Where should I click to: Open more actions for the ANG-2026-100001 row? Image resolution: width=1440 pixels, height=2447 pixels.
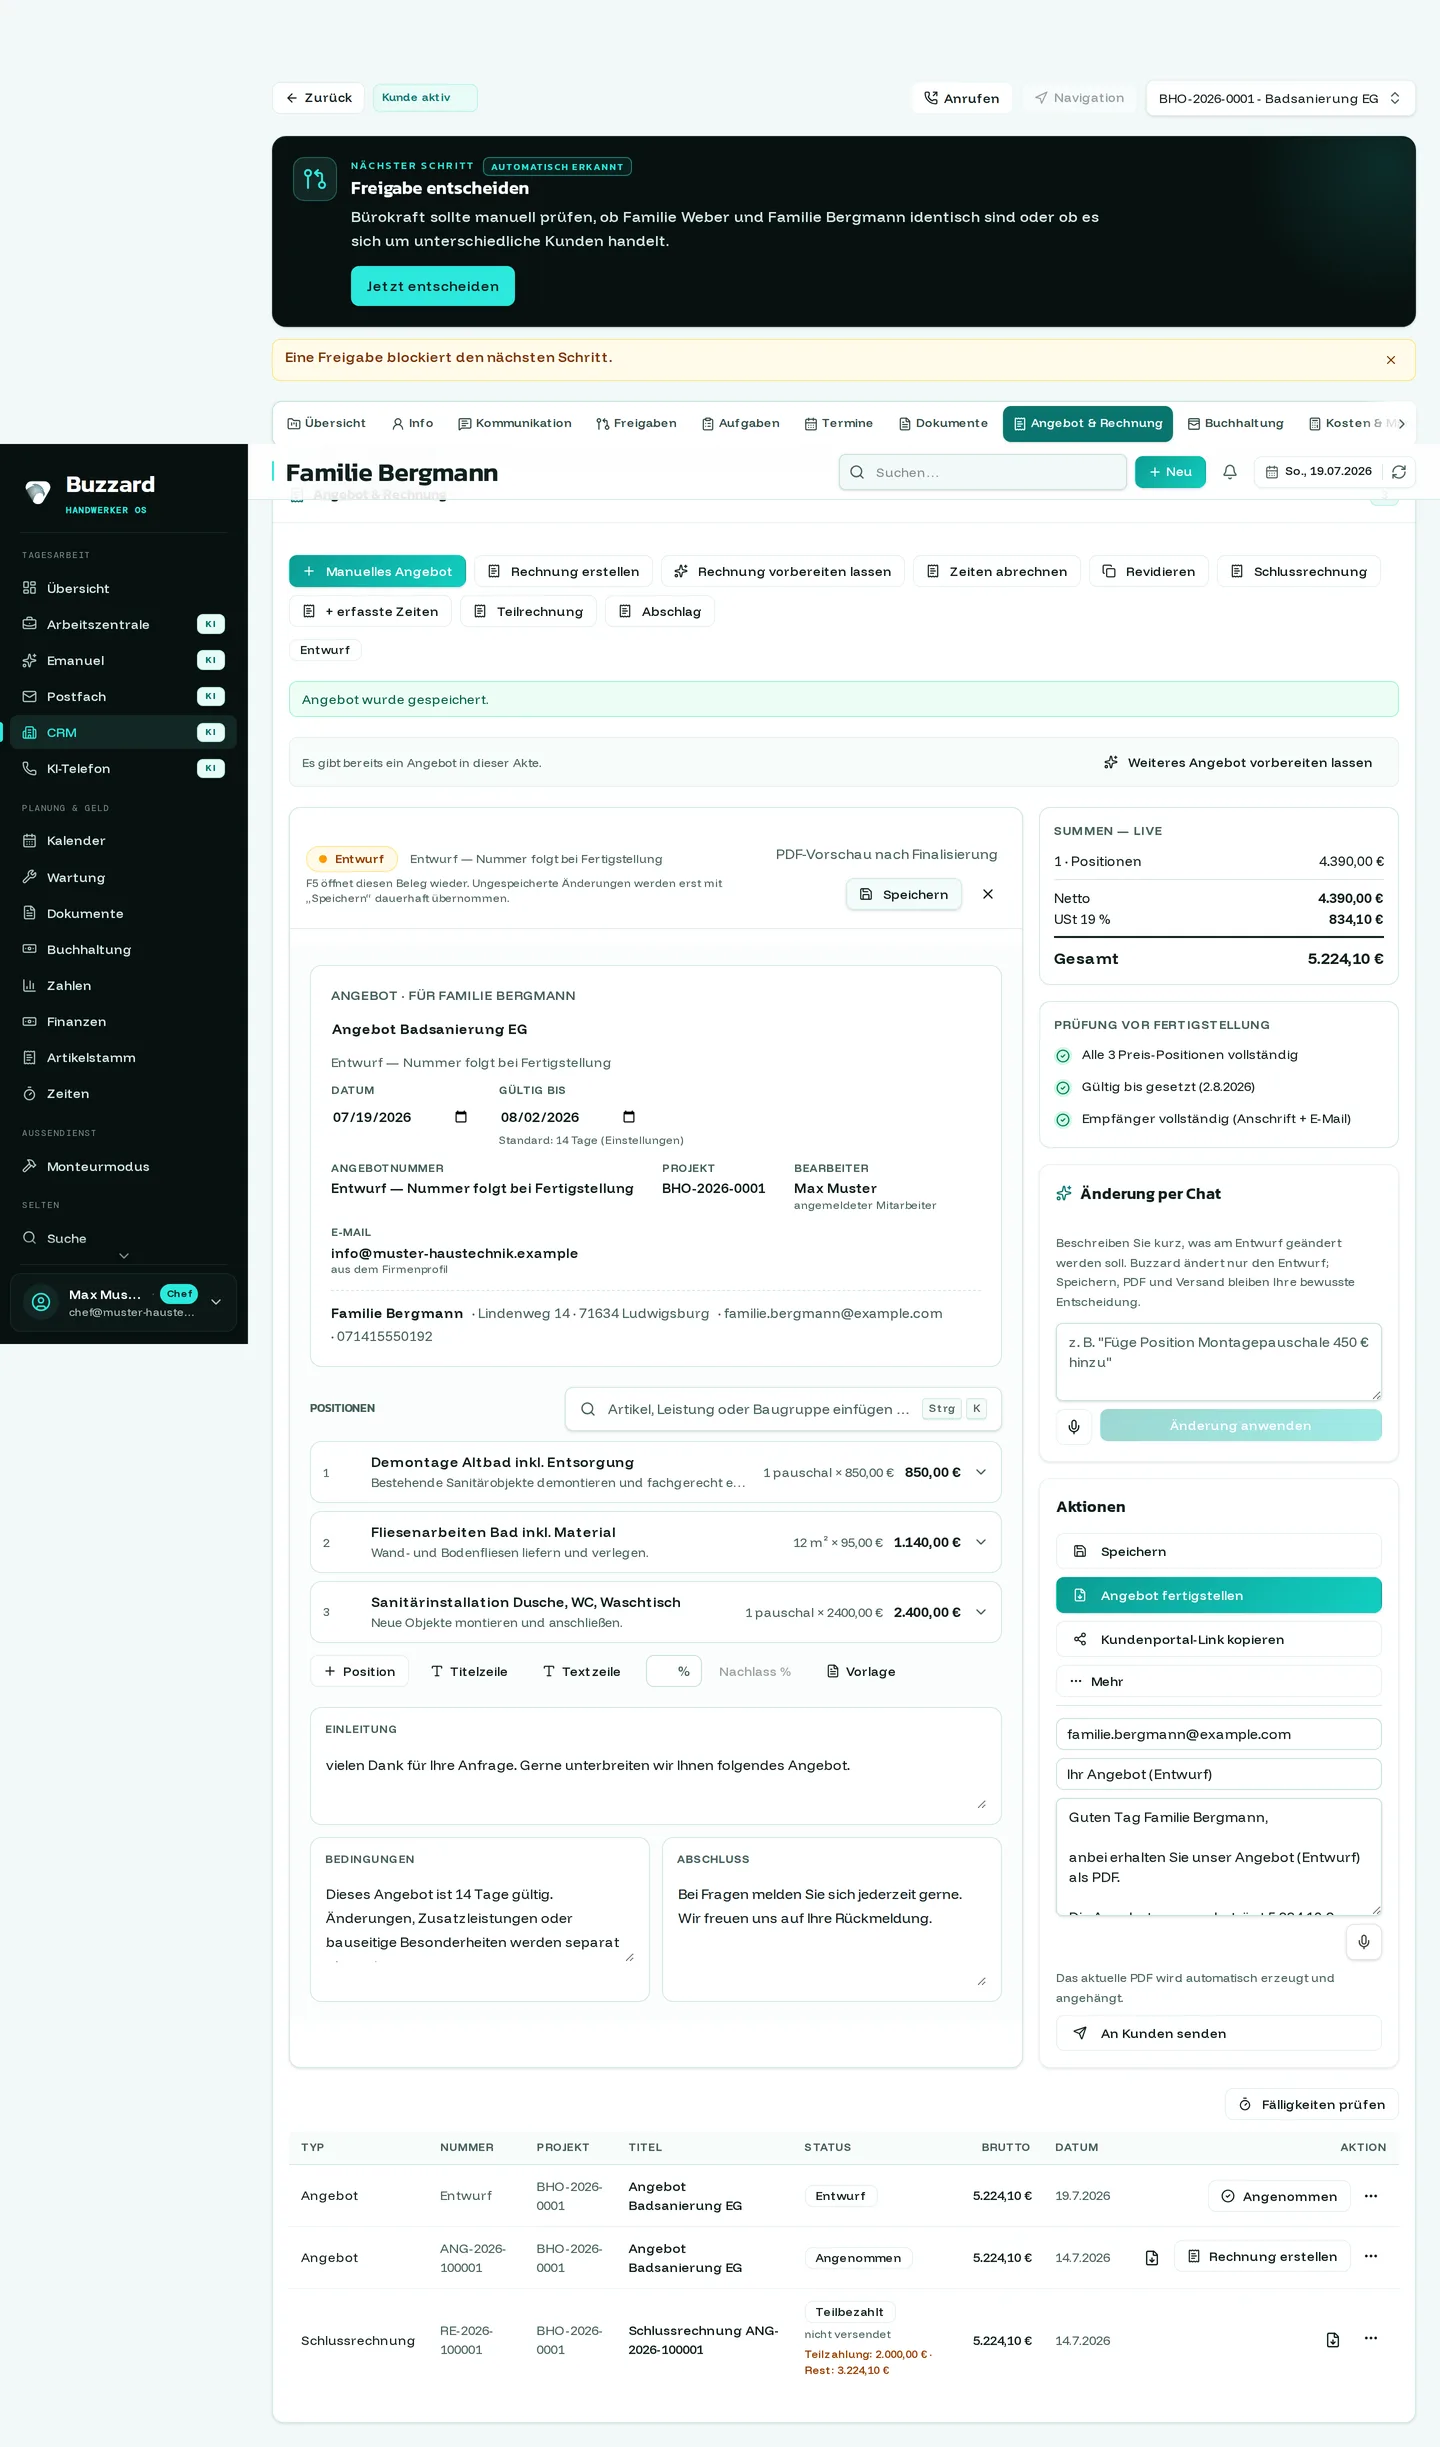(1371, 2256)
